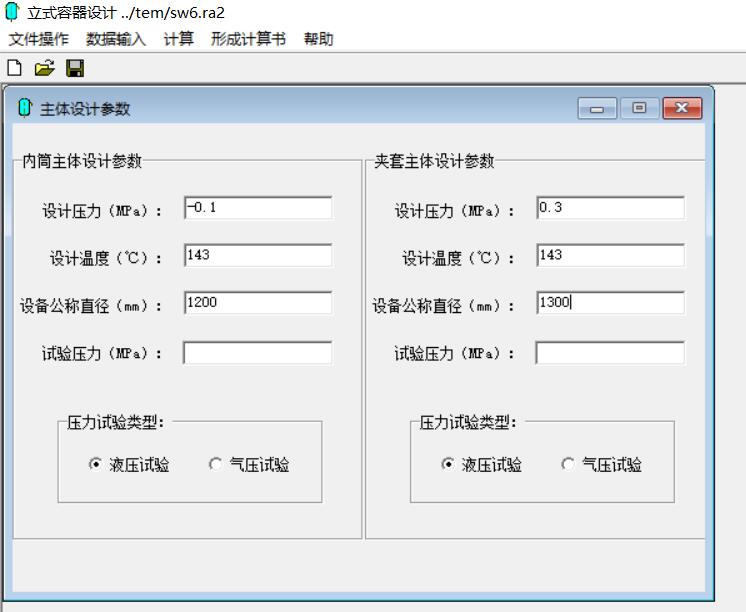746x612 pixels.
Task: Click the Open folder toolbar icon
Action: [44, 68]
